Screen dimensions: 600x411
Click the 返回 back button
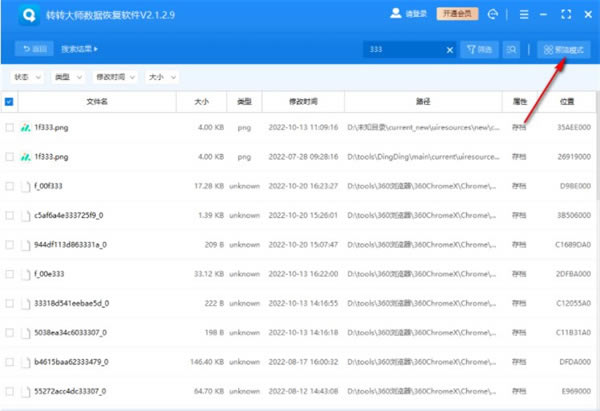click(x=34, y=49)
